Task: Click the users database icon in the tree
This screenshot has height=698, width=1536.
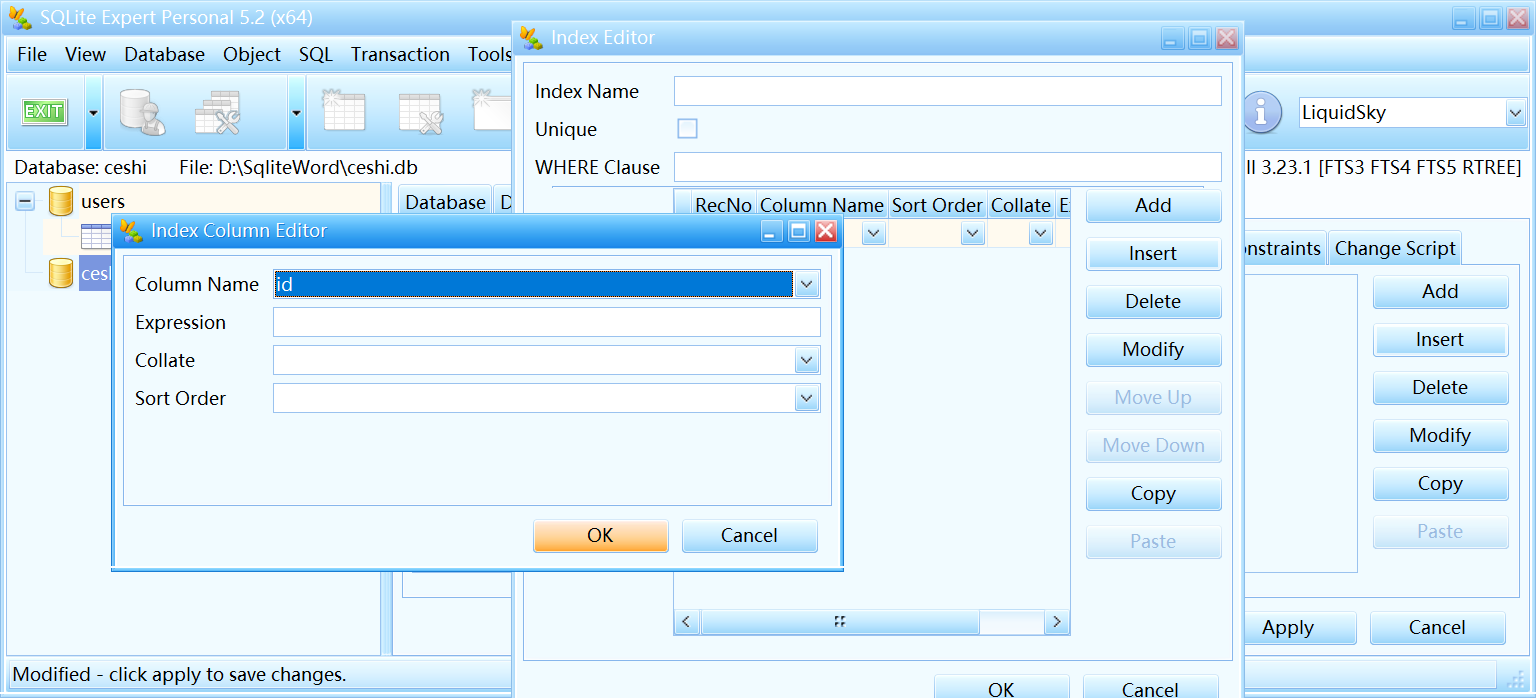Action: click(x=60, y=201)
